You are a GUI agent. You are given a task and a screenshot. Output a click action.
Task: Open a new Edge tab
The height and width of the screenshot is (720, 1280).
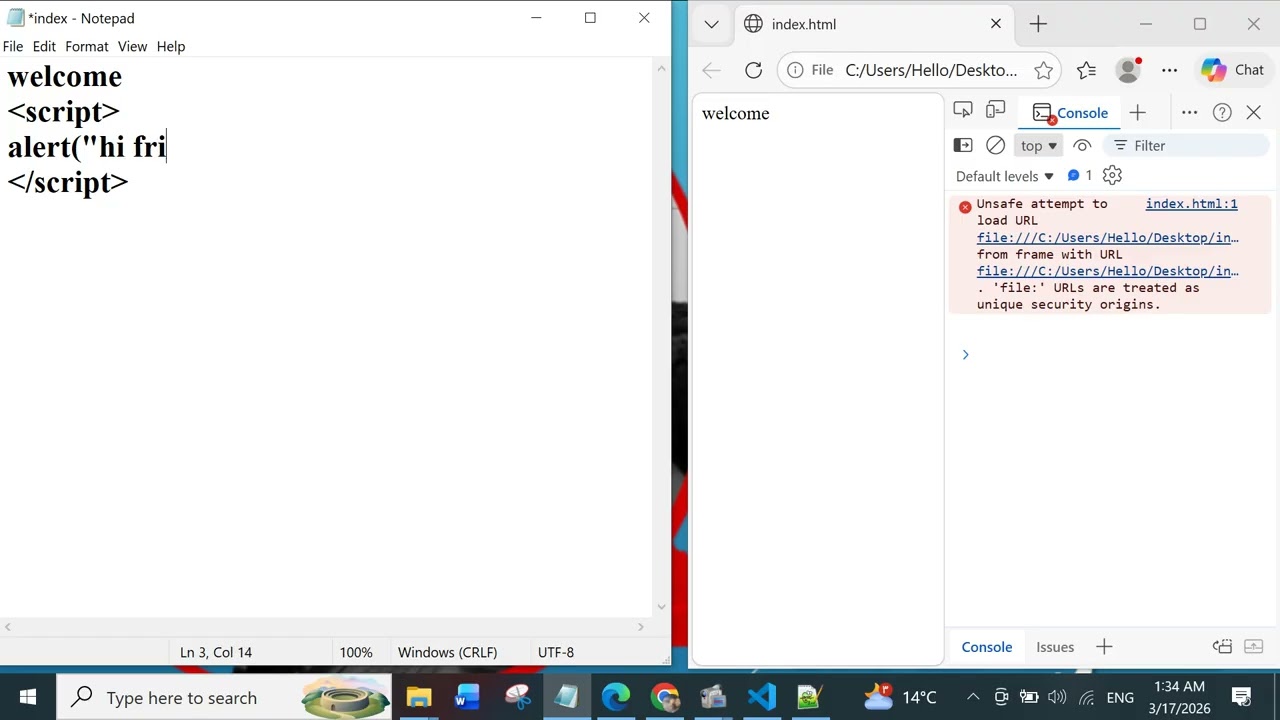pos(1038,24)
